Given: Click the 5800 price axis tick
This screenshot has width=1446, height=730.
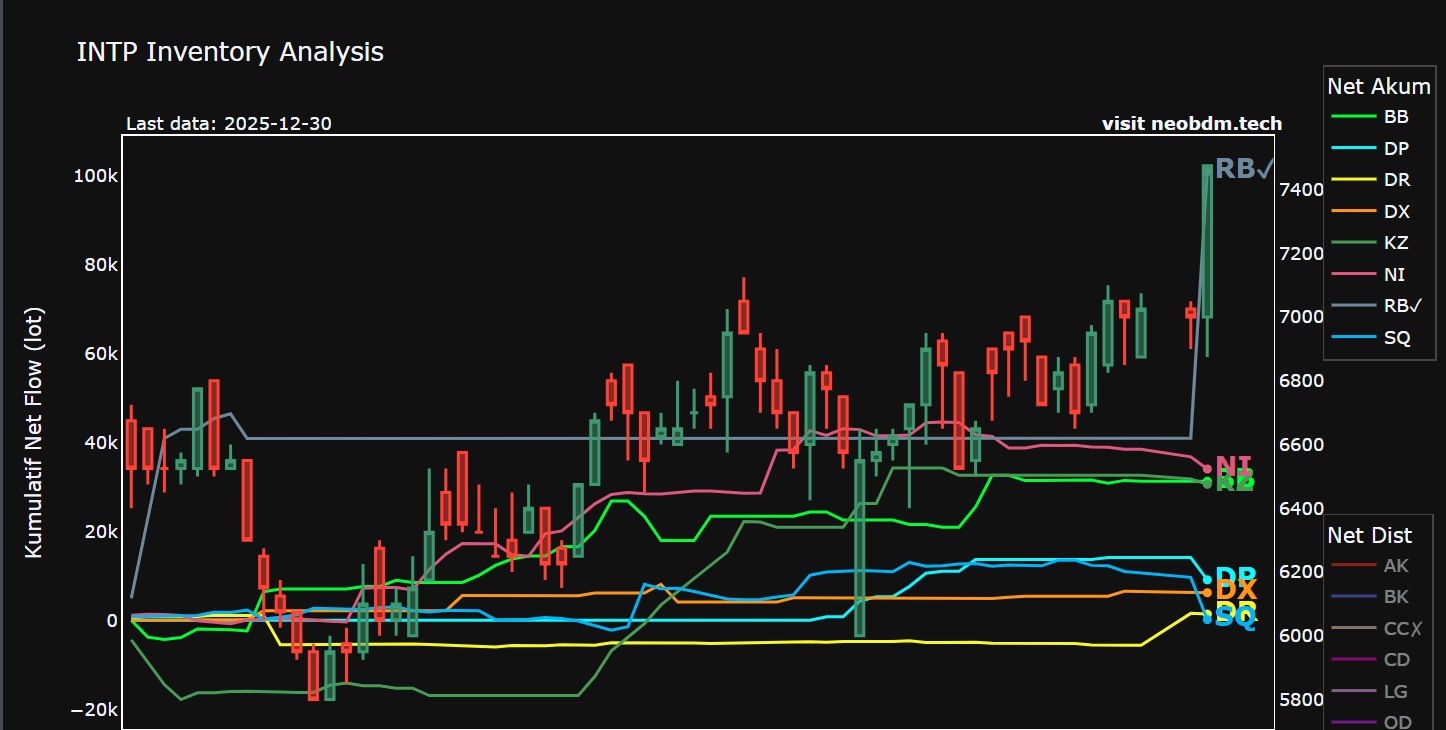Looking at the screenshot, I should [x=1302, y=700].
